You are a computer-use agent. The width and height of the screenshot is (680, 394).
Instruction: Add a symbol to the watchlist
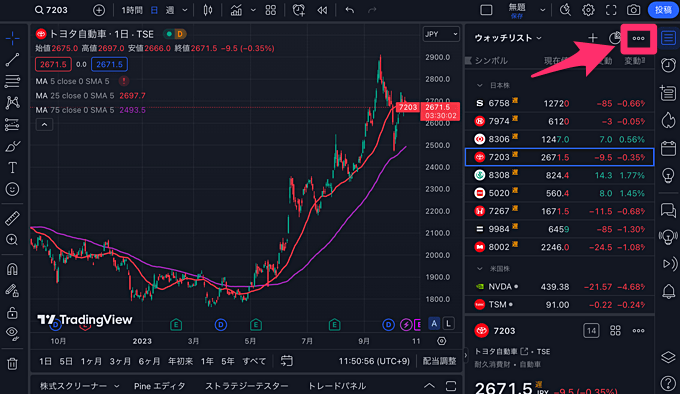coord(592,38)
